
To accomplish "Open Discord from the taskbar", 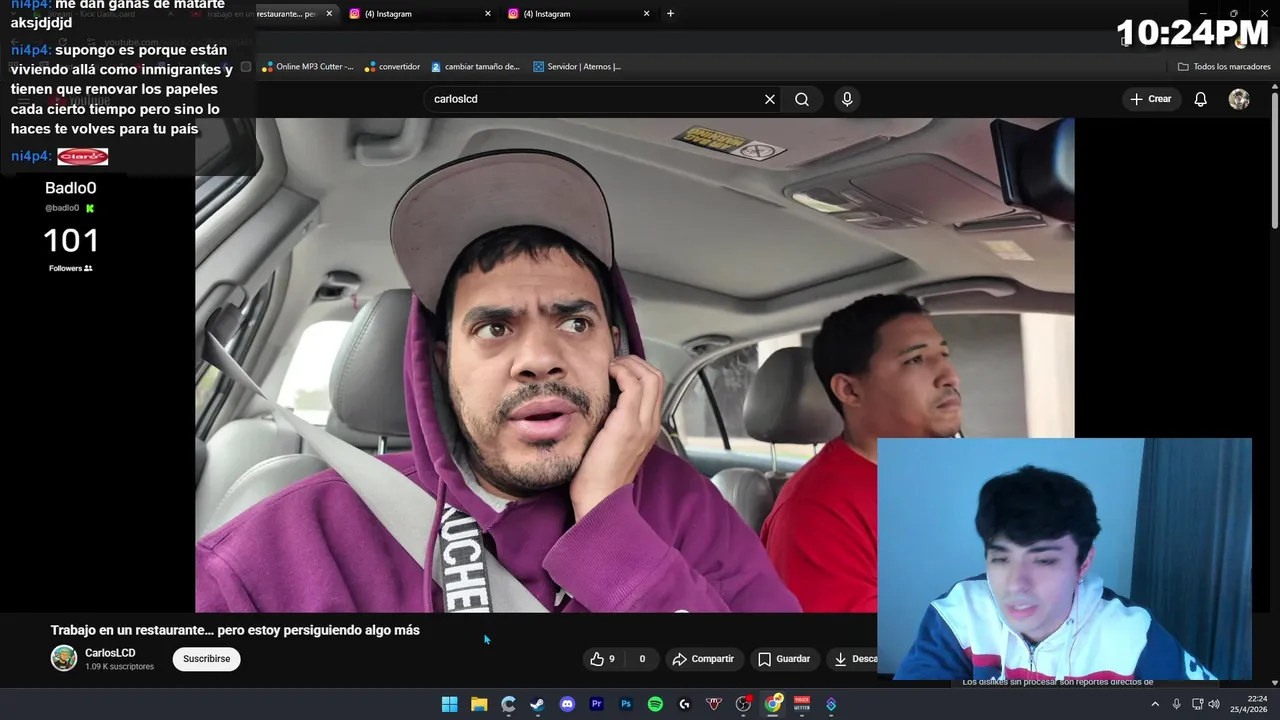I will tap(567, 704).
